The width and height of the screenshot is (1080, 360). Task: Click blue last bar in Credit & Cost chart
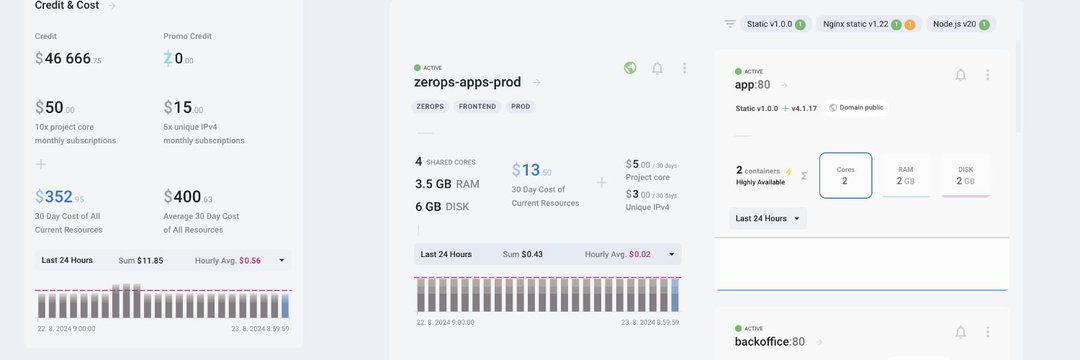285,306
